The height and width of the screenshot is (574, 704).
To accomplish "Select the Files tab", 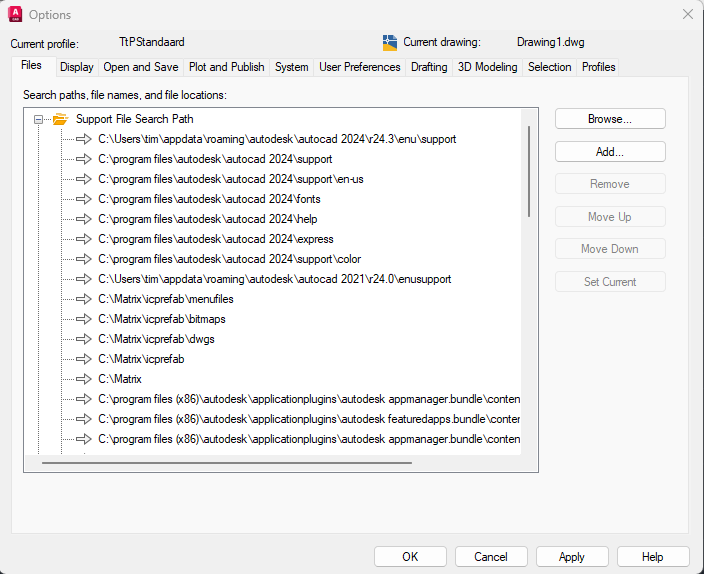I will 31,66.
